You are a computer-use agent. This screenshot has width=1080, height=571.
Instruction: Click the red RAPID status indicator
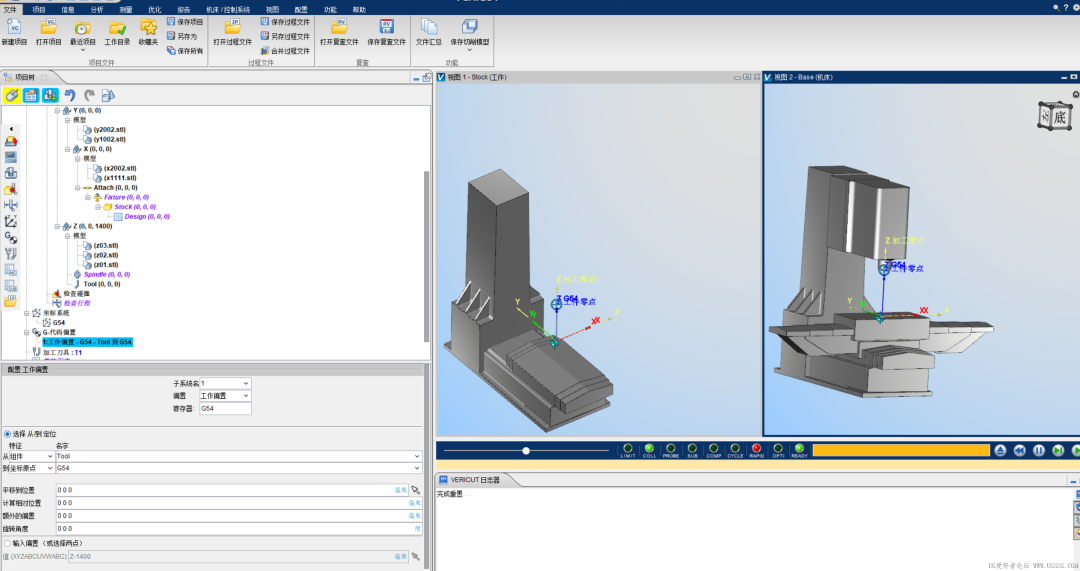tap(756, 448)
